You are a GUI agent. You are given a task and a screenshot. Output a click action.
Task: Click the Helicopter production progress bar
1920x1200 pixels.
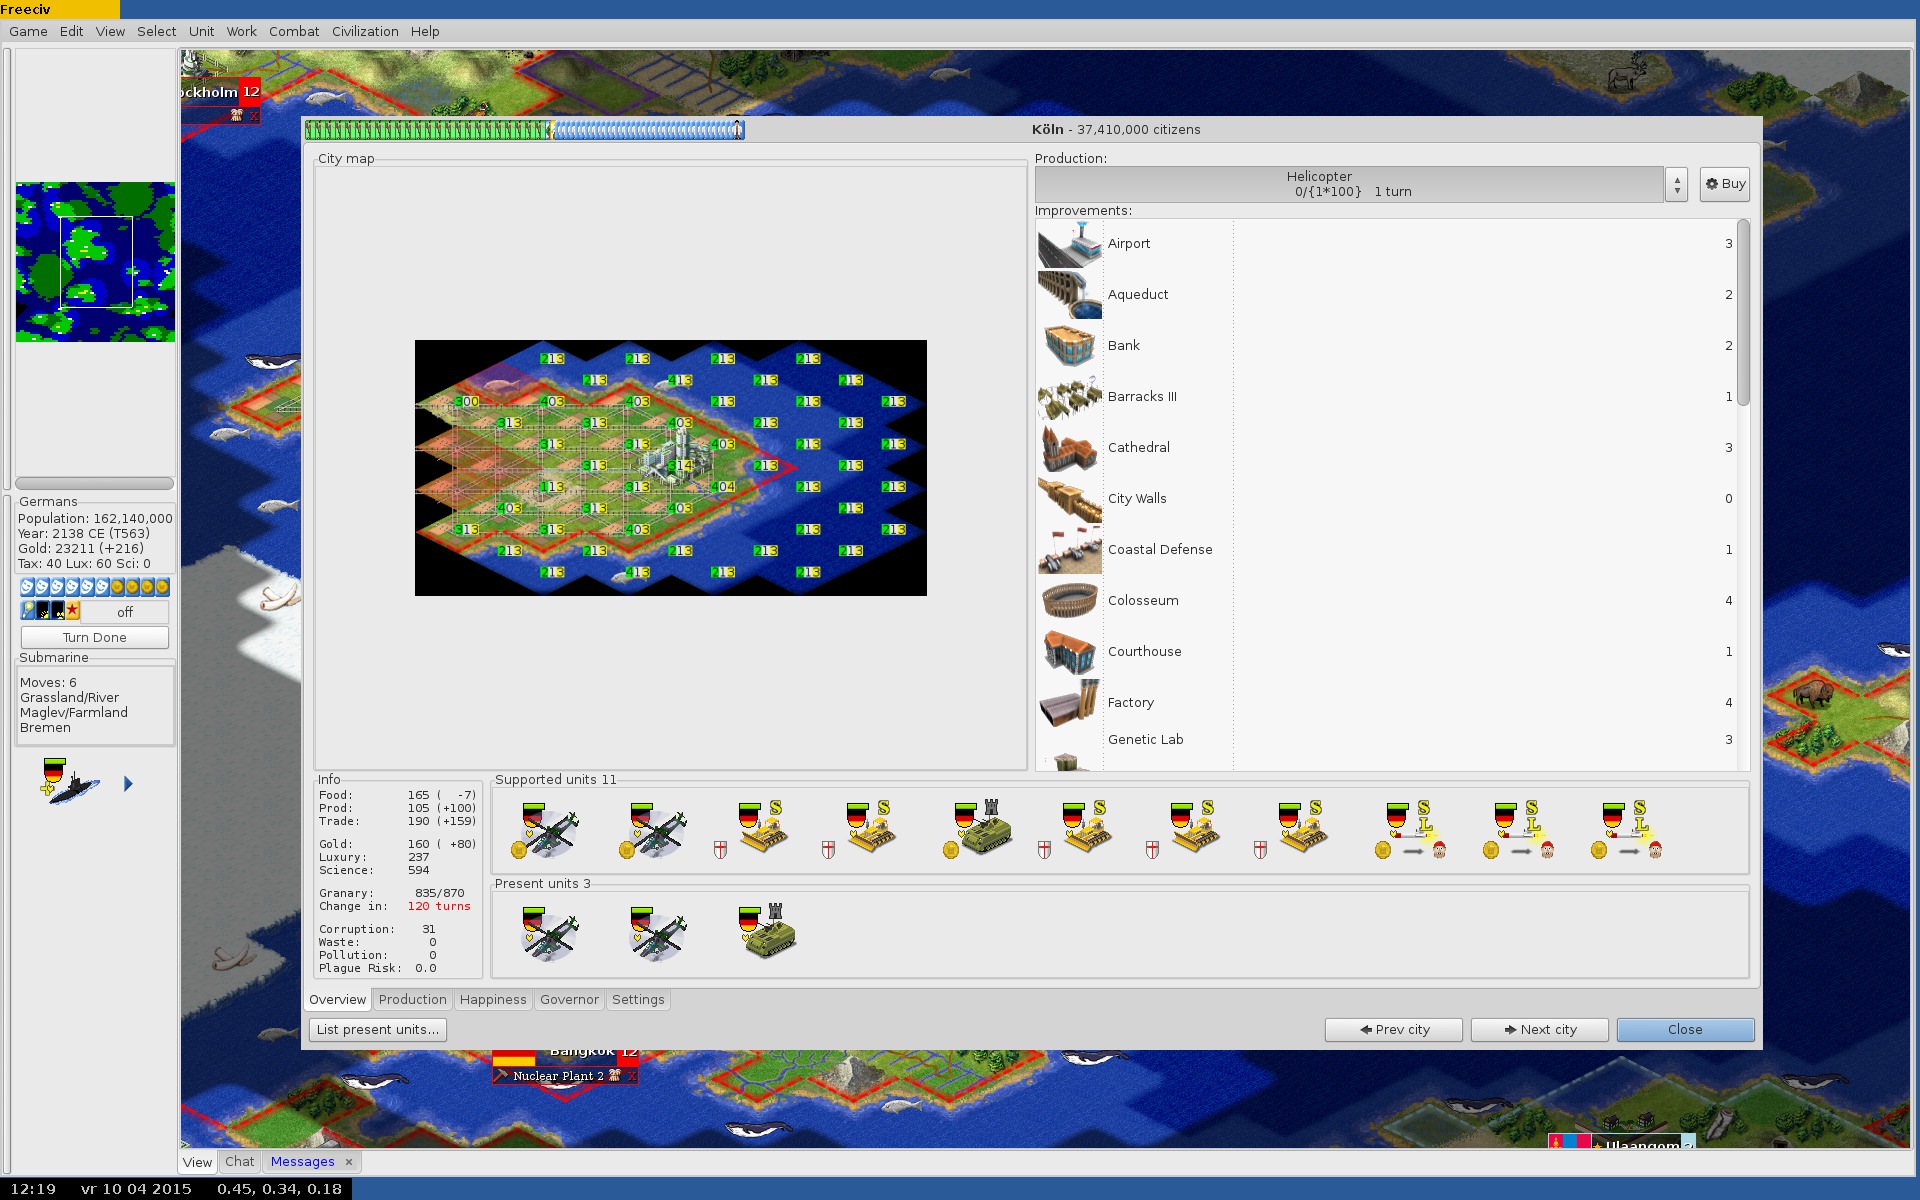[1349, 185]
